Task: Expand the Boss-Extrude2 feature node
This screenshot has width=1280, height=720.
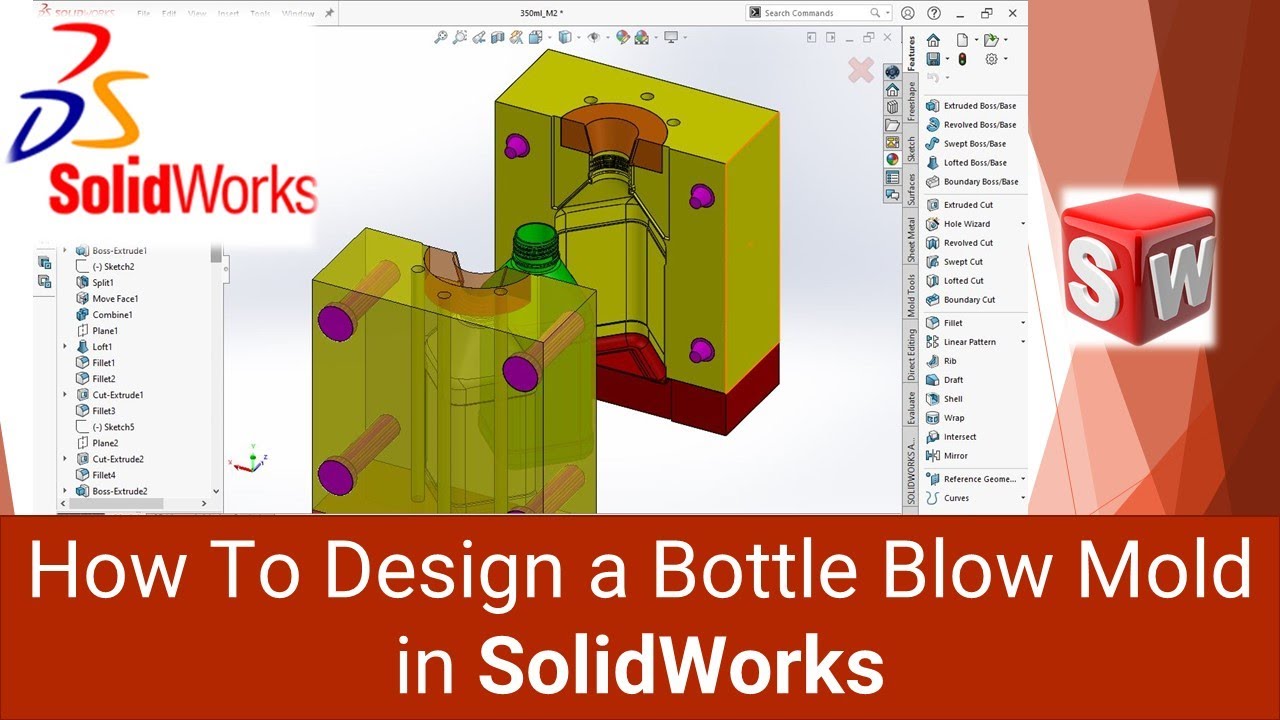Action: coord(66,491)
